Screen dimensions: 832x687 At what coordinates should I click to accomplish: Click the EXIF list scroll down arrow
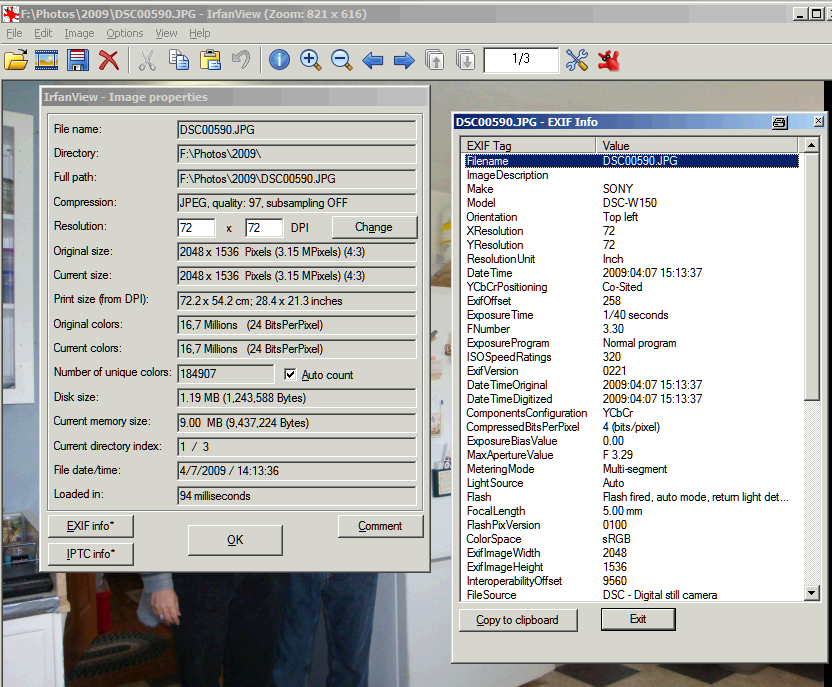click(x=811, y=594)
